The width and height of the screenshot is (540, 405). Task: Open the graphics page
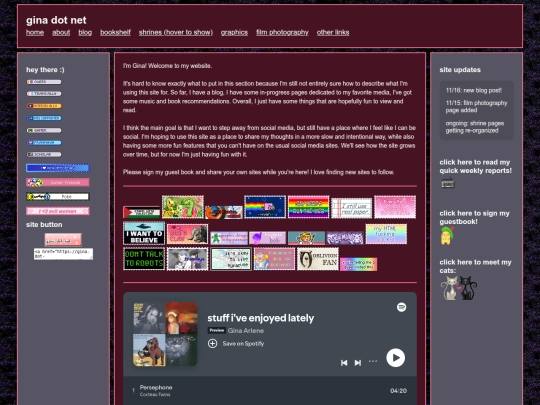[x=234, y=32]
